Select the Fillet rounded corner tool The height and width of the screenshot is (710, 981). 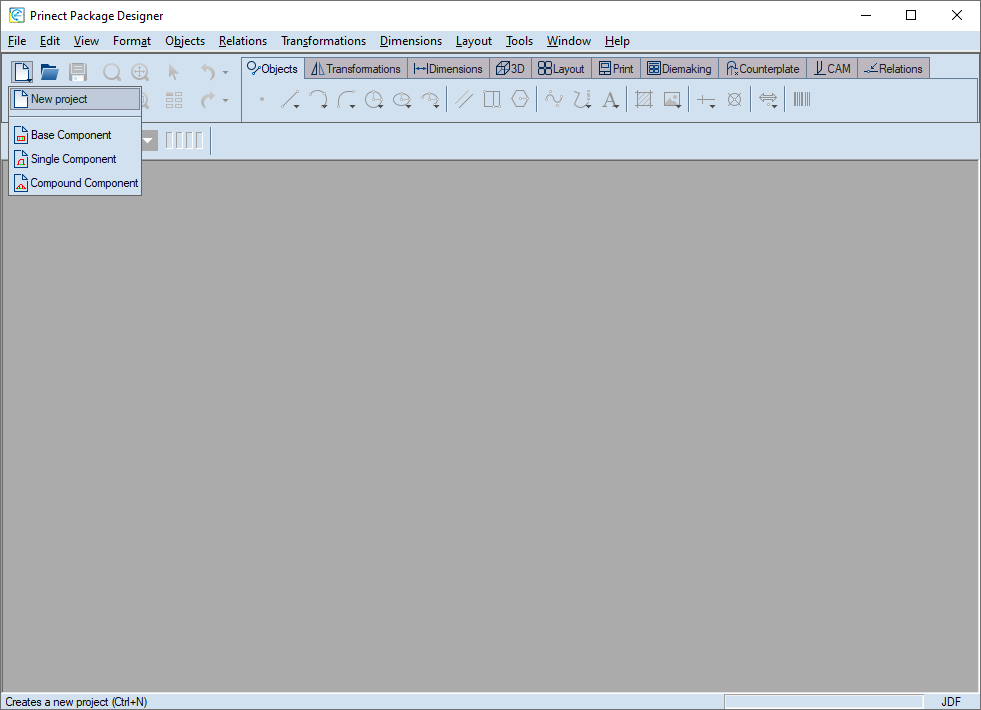(346, 99)
